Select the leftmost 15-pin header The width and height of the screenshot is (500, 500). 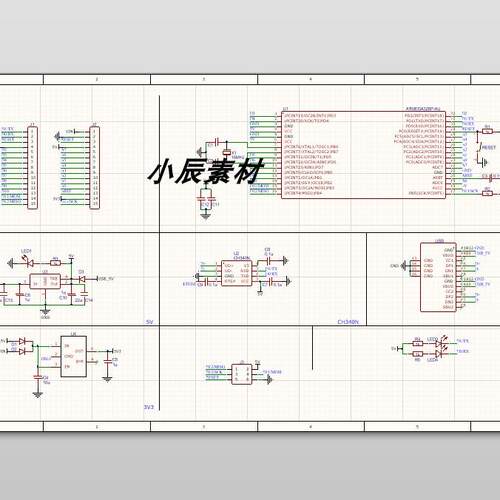[32, 168]
